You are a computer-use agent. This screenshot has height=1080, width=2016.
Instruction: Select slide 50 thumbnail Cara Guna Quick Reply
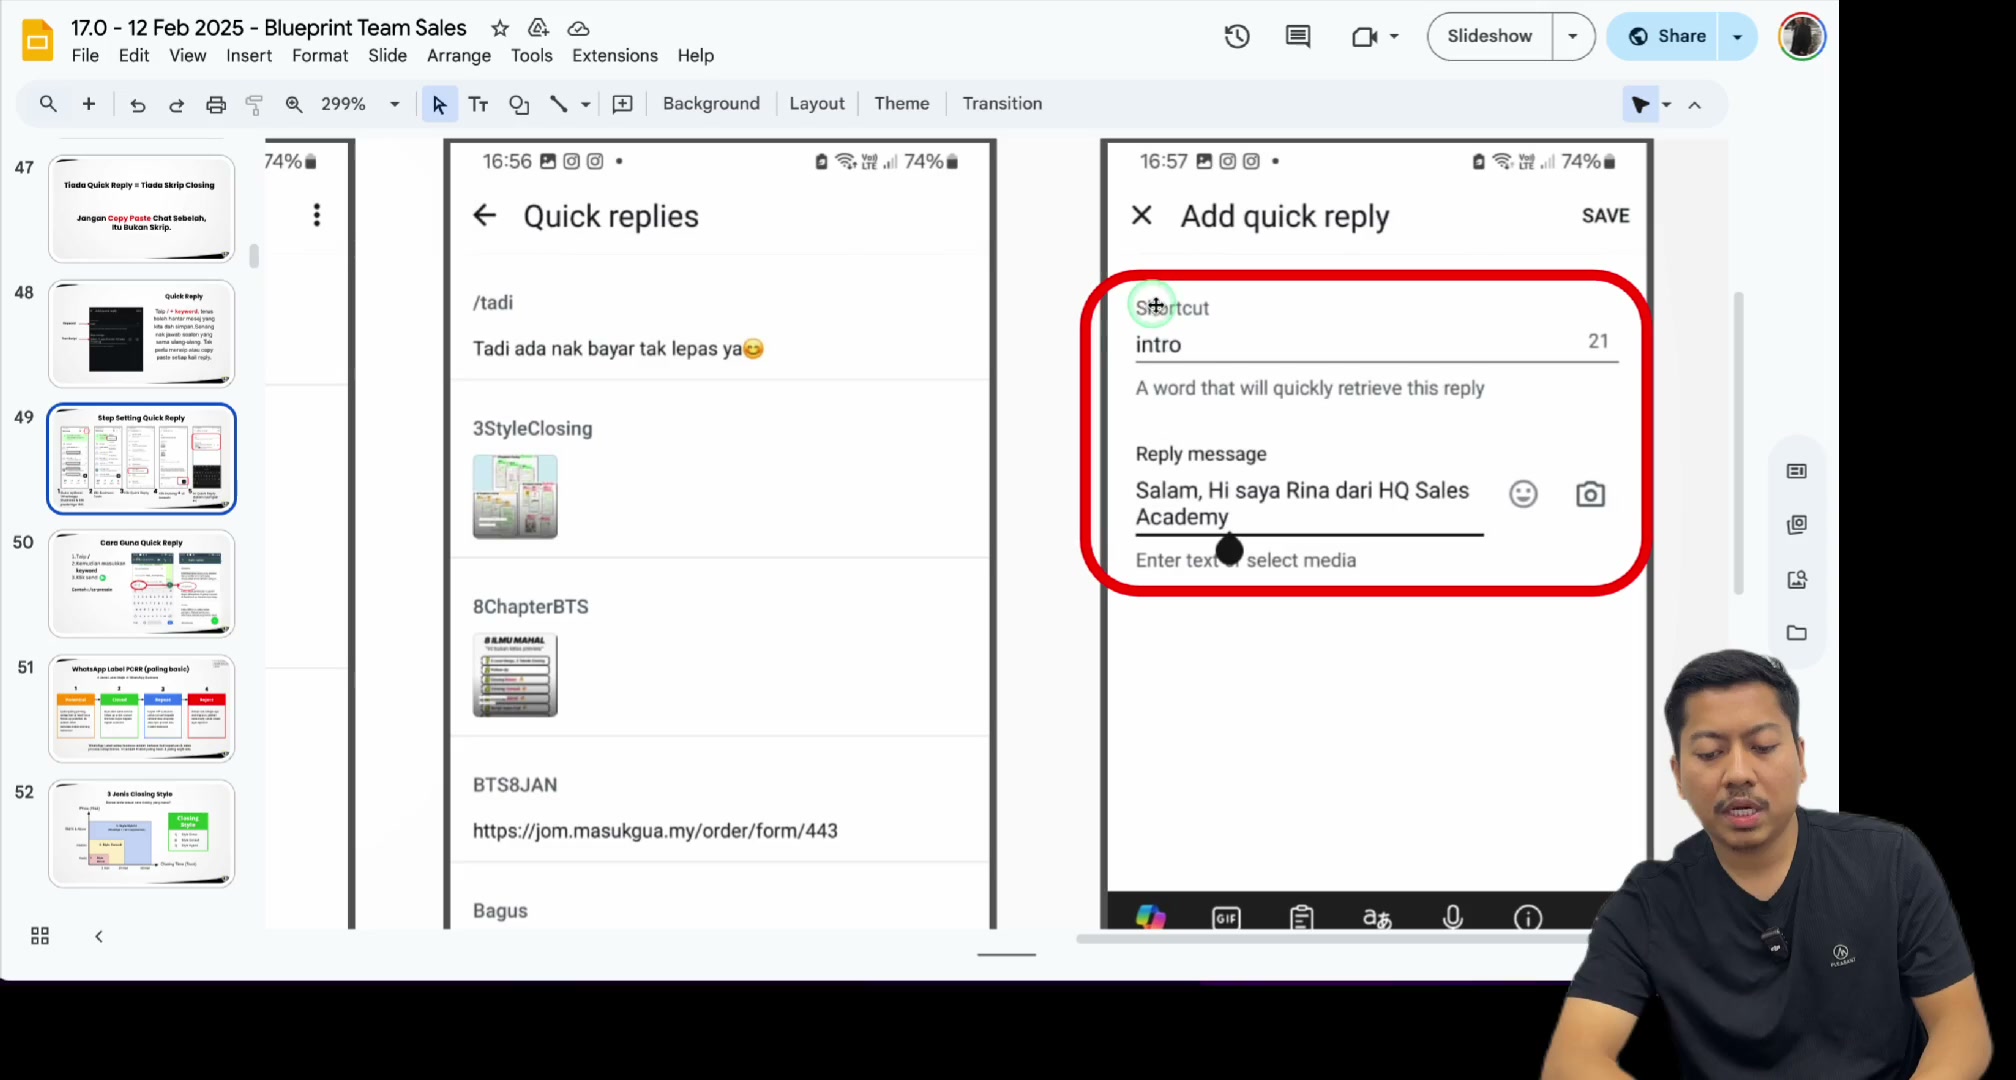point(141,584)
